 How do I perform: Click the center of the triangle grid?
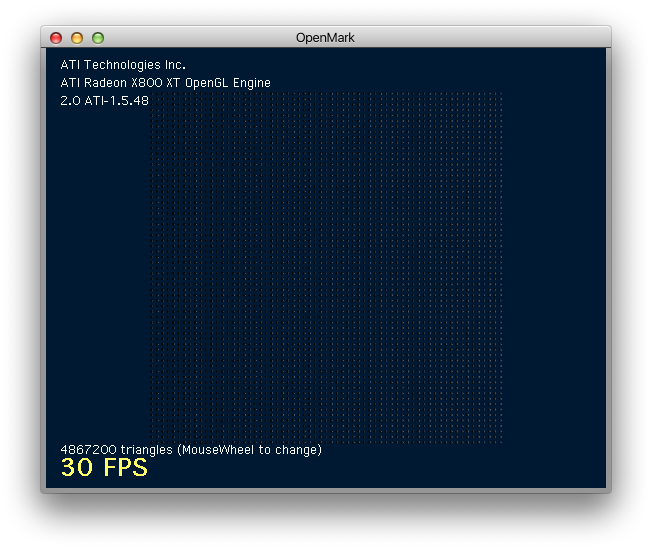[326, 267]
